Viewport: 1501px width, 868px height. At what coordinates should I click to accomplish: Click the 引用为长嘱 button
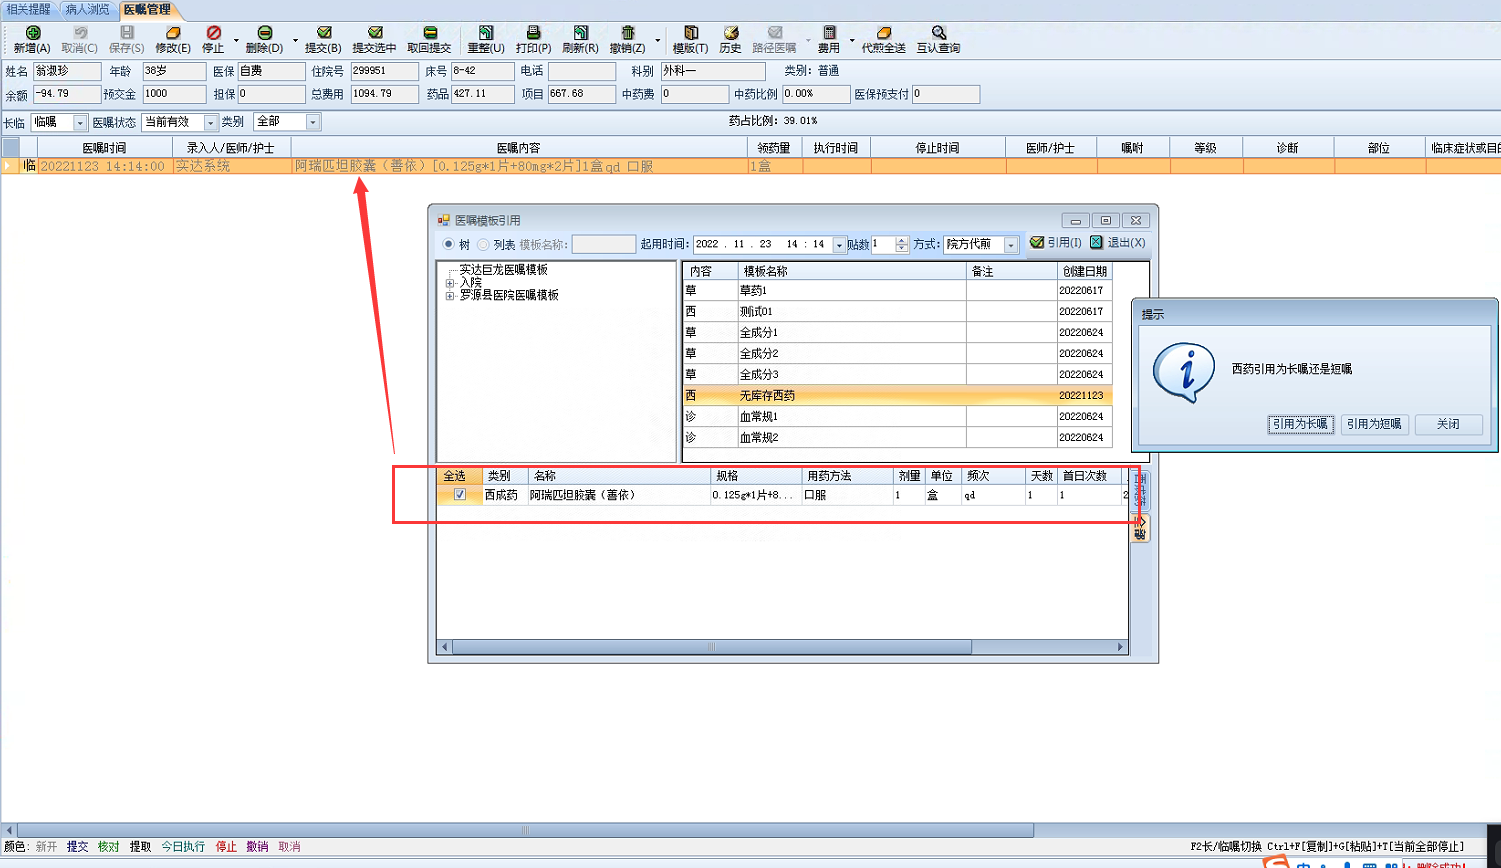(1300, 424)
